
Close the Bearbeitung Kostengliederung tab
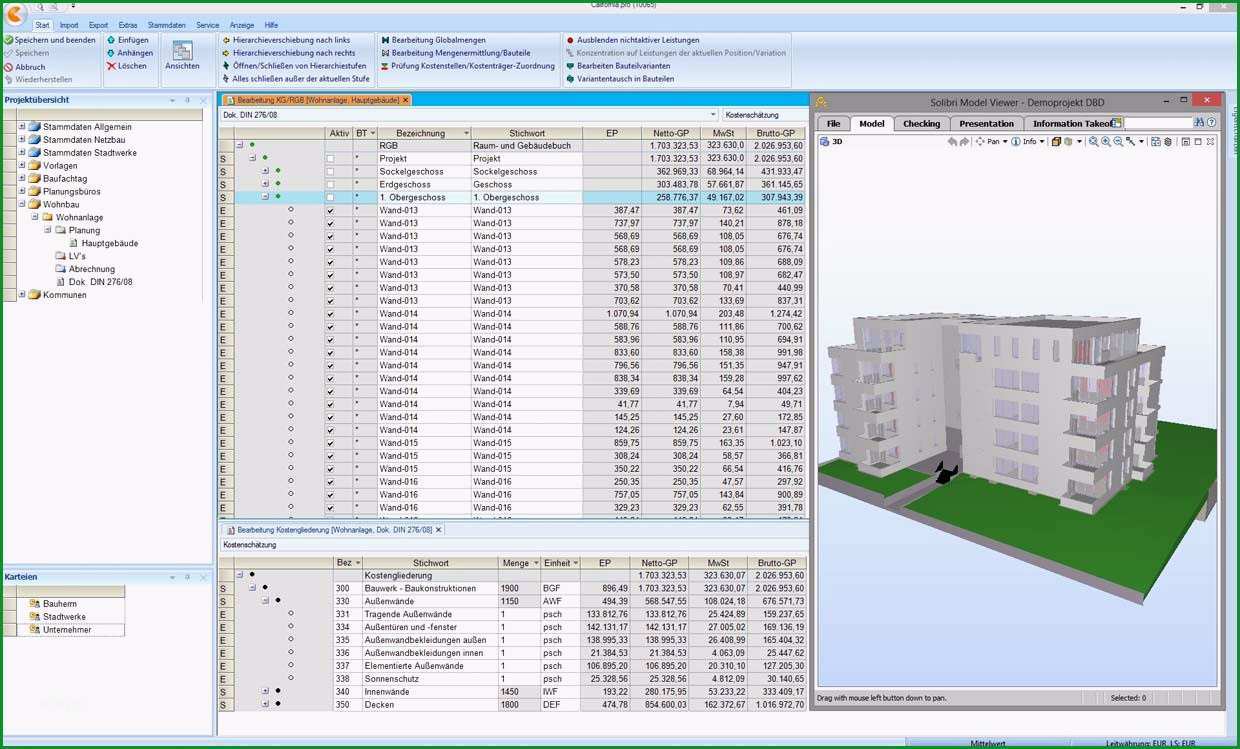pos(438,530)
